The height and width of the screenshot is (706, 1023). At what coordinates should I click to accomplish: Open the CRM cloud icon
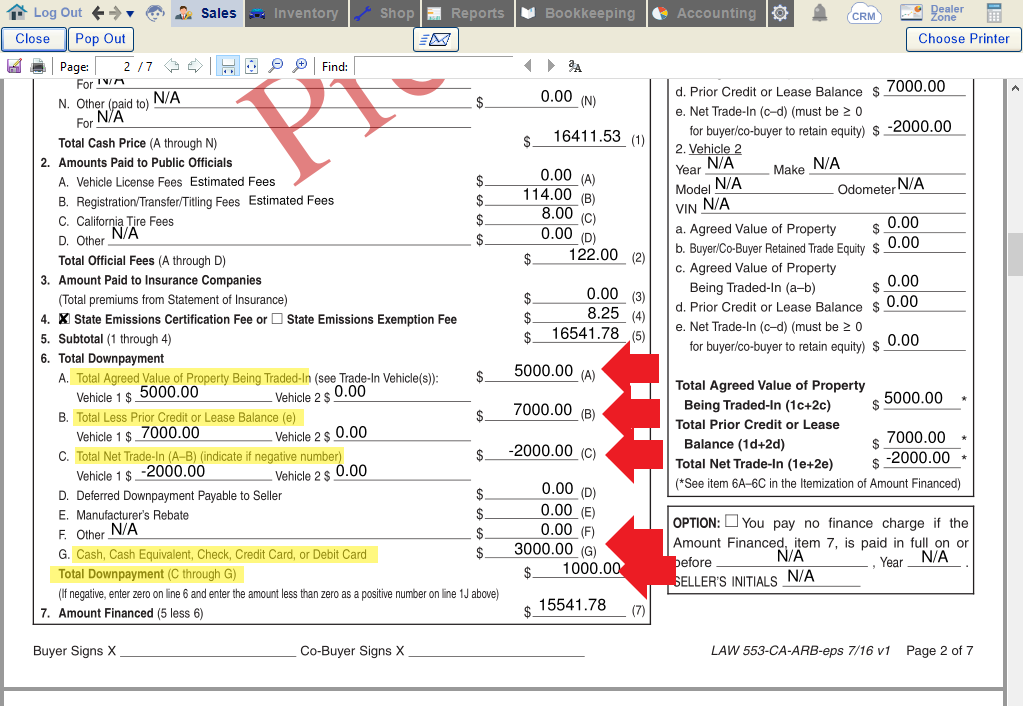point(864,14)
